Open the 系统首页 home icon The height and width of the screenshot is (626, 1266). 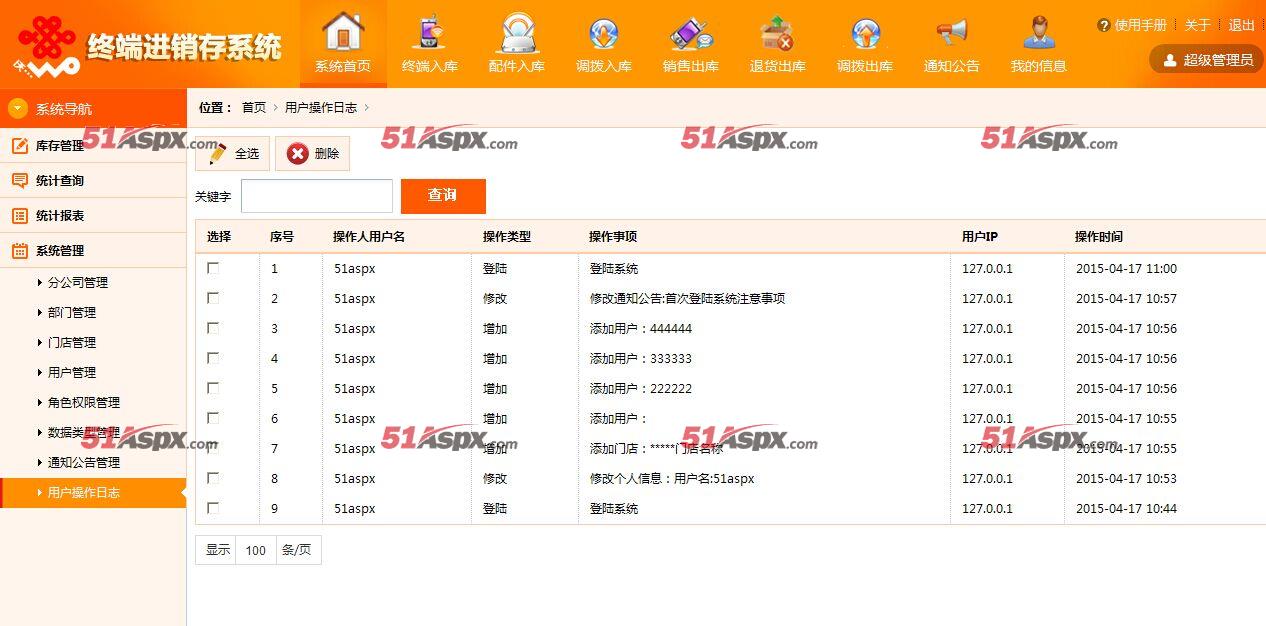point(342,34)
